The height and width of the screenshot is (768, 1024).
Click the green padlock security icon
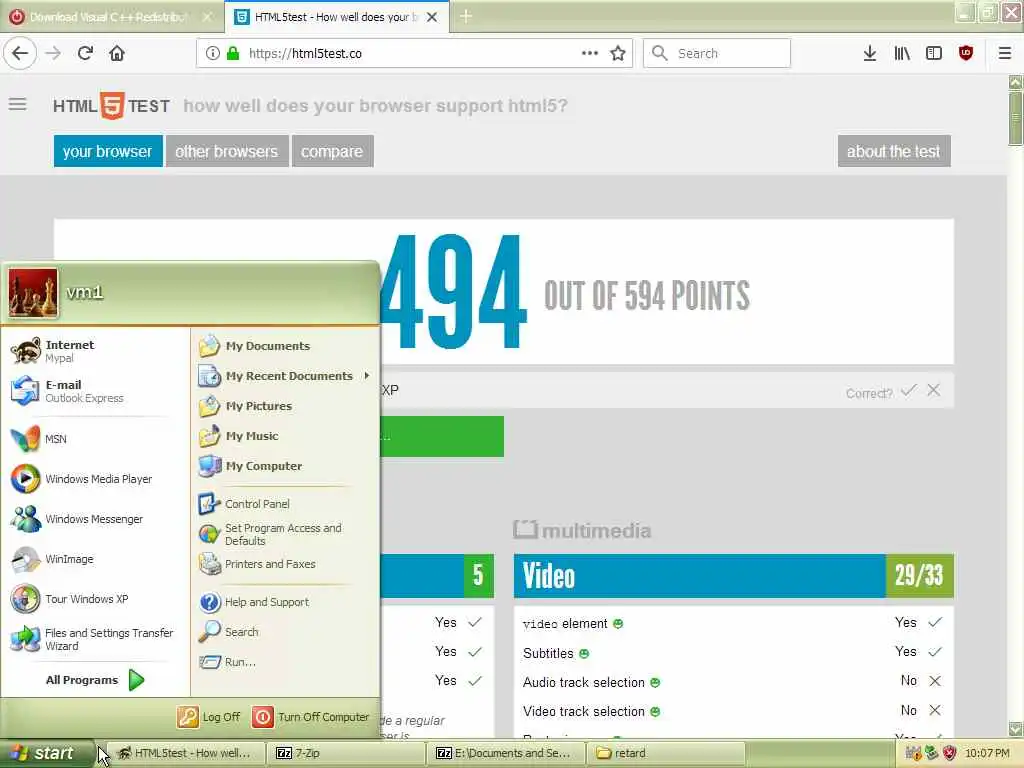(x=232, y=54)
